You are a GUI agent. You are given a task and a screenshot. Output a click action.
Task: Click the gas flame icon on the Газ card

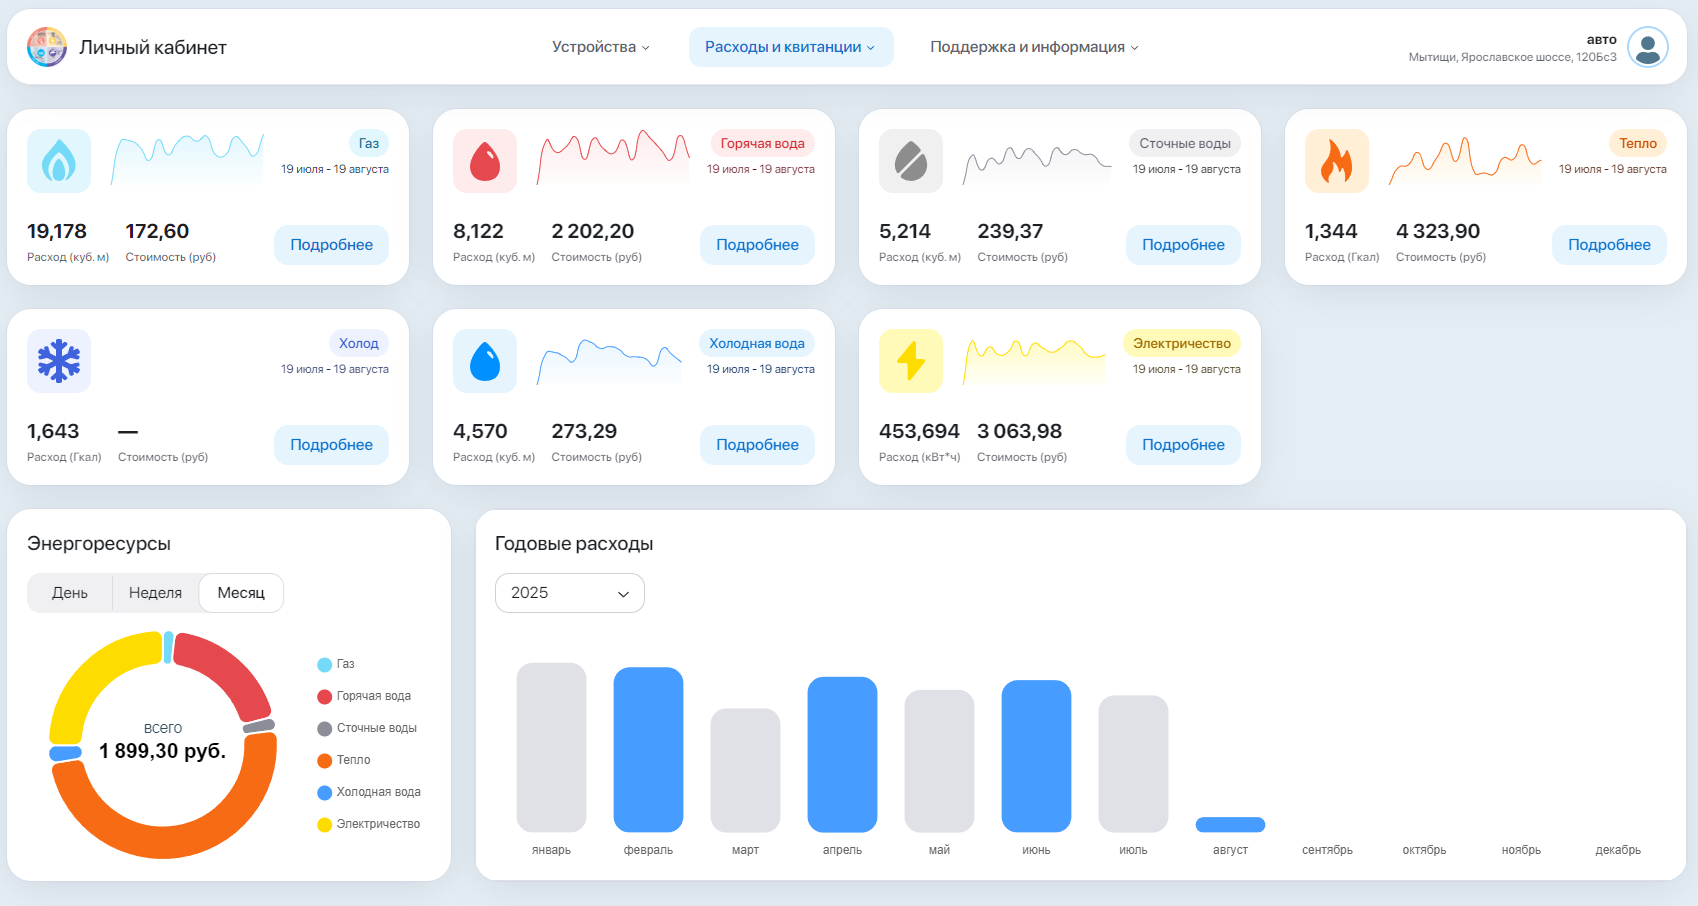pyautogui.click(x=58, y=160)
